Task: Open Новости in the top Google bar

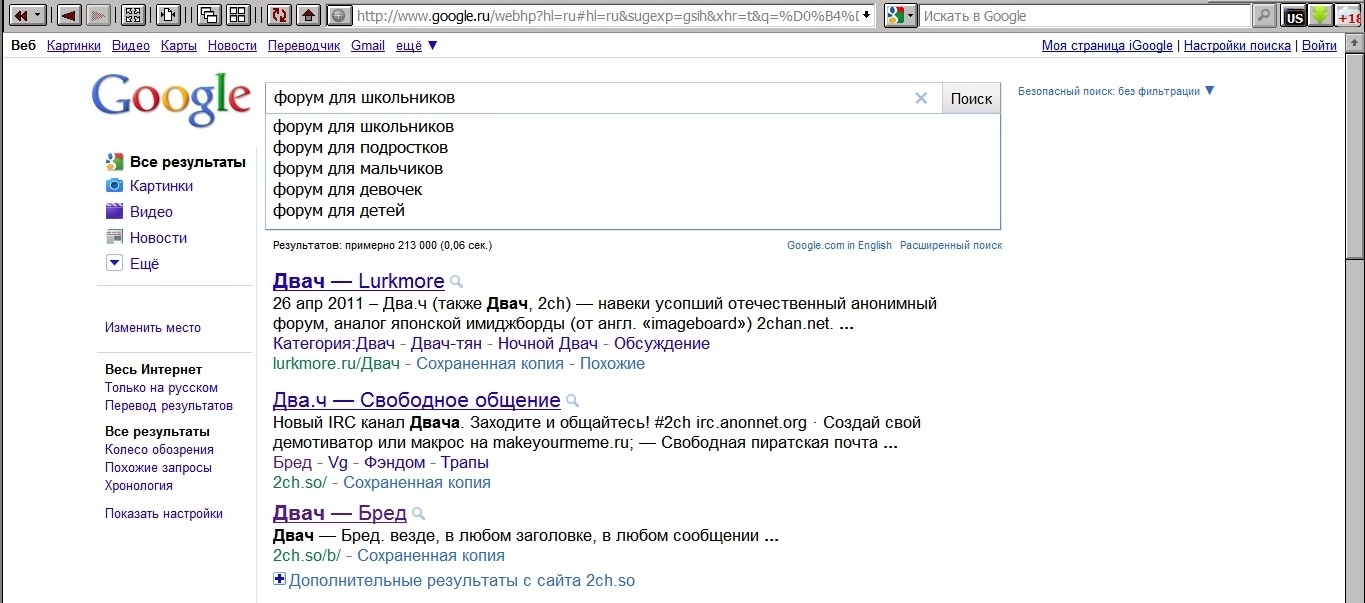Action: (x=233, y=45)
